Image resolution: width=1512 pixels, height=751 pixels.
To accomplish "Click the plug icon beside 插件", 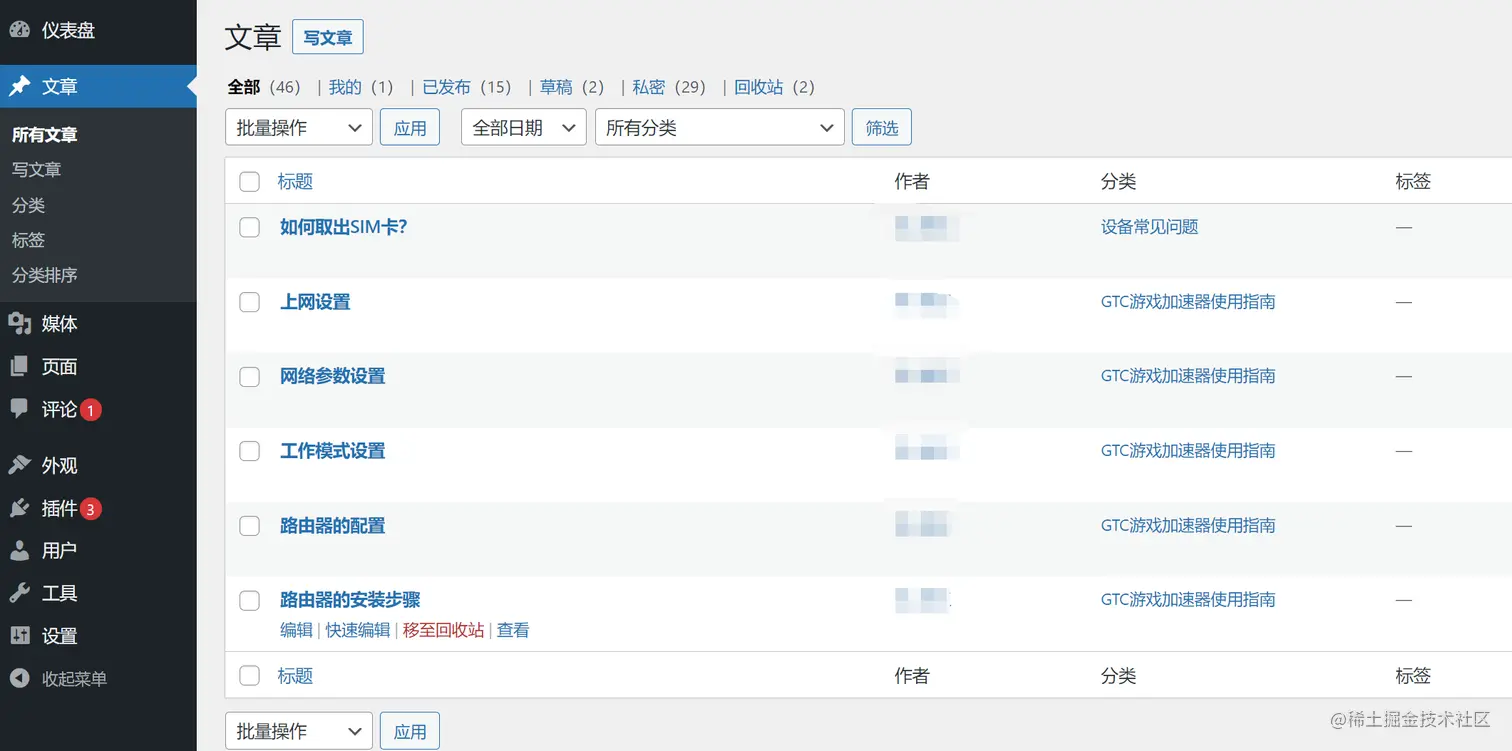I will 20,508.
